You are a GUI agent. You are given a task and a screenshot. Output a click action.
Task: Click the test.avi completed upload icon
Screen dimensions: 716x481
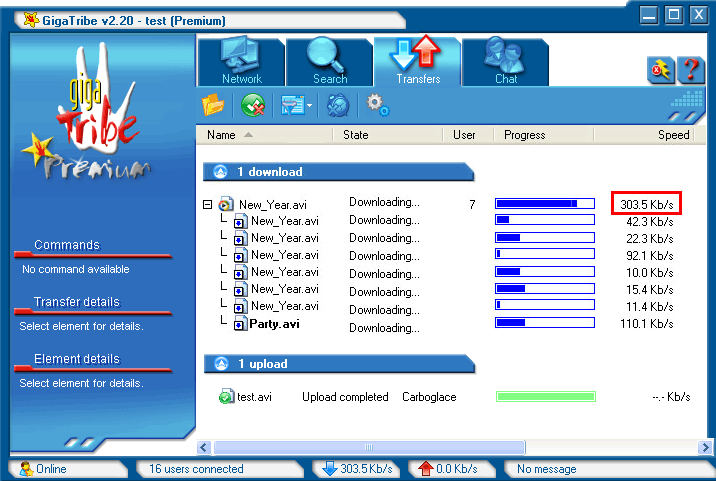tap(226, 396)
